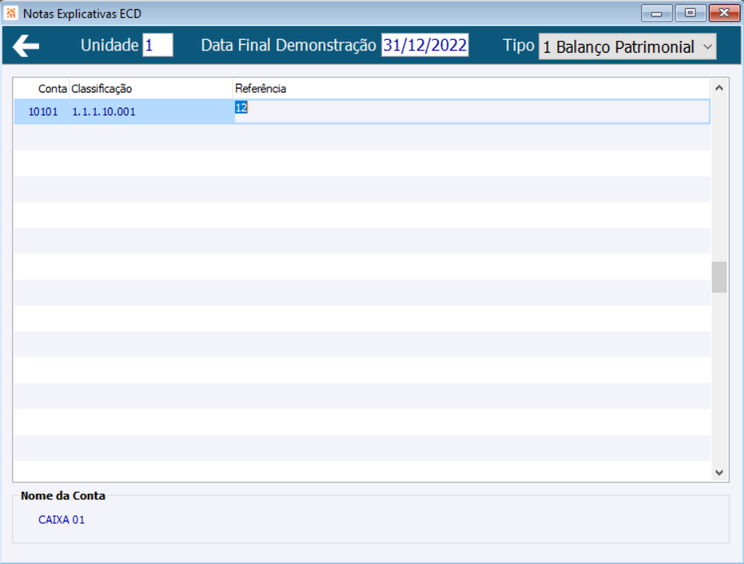Click the vertical scrollbar thumb

tap(719, 277)
